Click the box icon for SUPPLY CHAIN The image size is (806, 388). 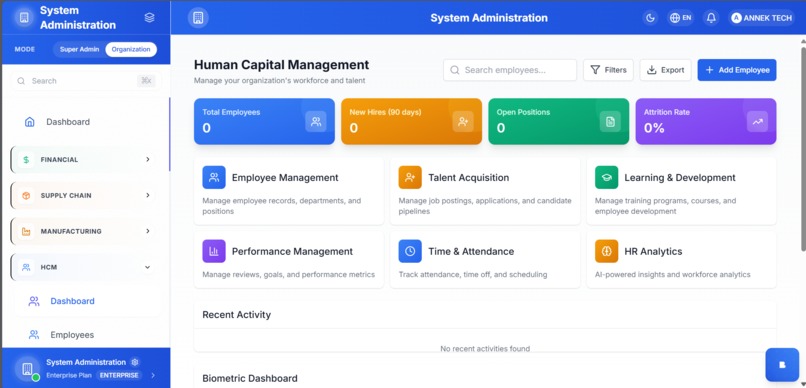26,196
